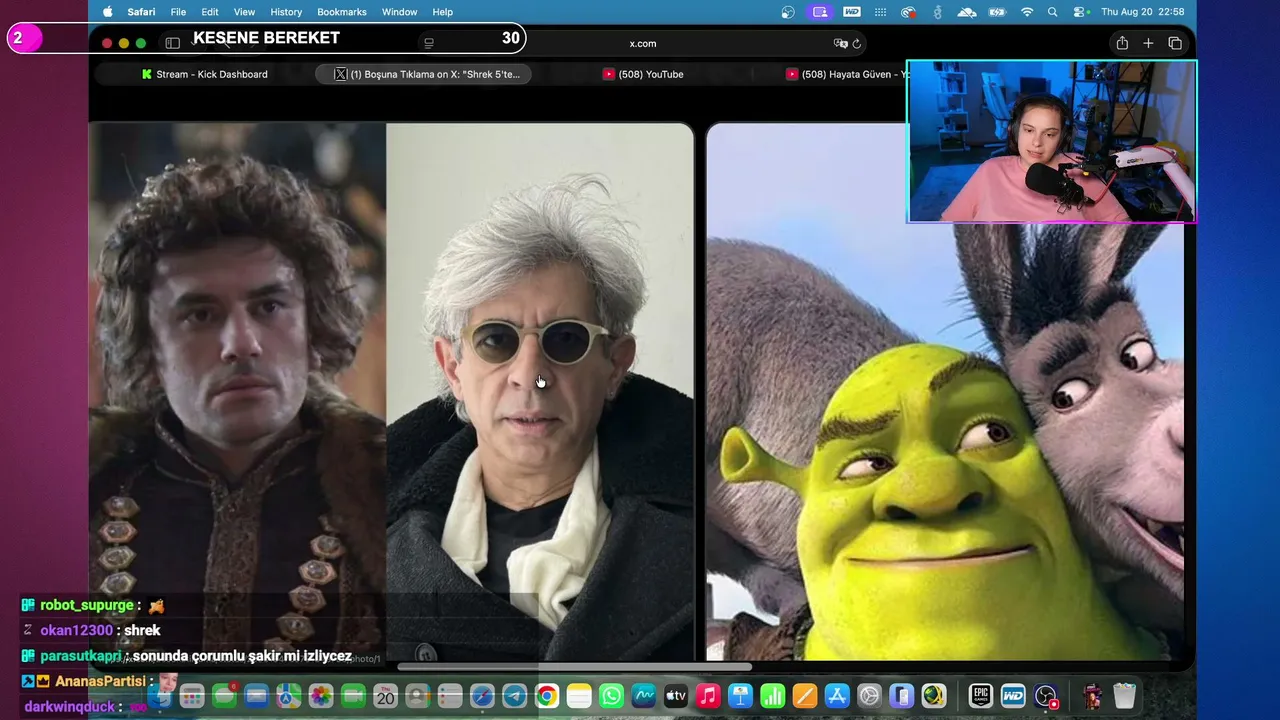Open Launchpad from the dock

point(191,696)
